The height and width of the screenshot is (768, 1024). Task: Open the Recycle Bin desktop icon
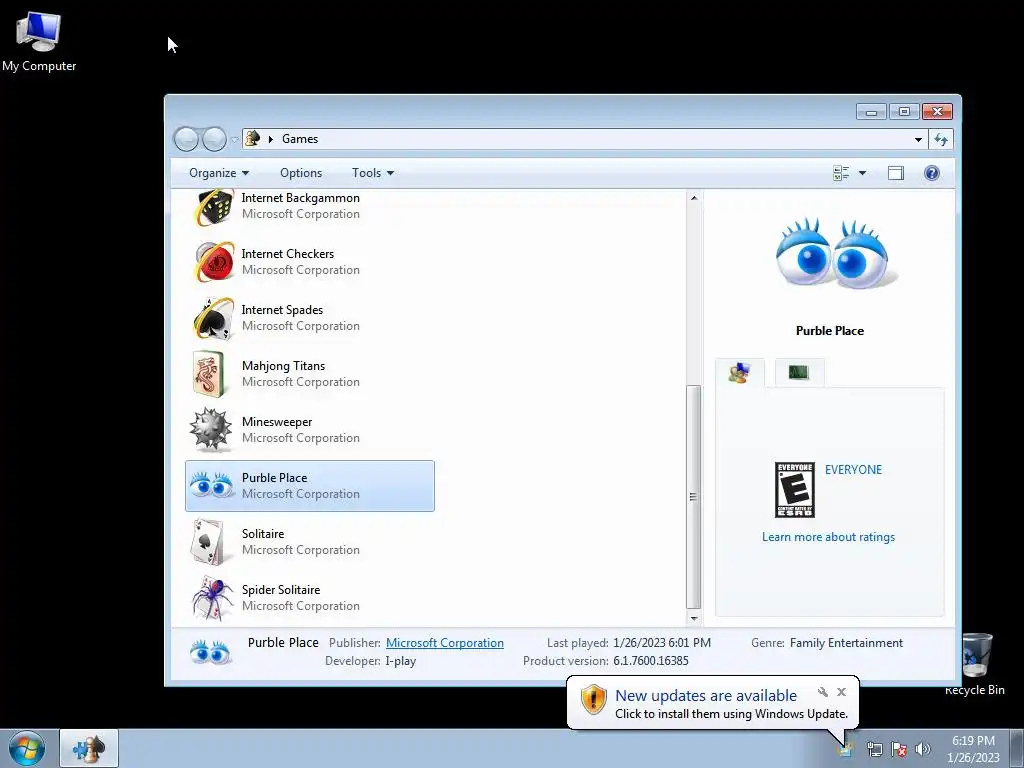click(974, 663)
